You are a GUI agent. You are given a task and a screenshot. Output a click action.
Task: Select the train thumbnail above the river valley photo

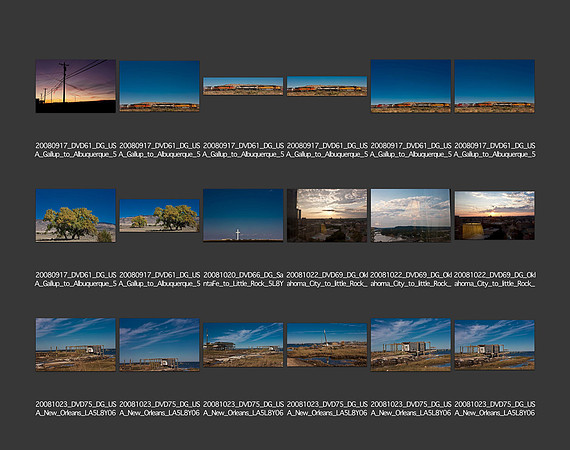coord(411,86)
